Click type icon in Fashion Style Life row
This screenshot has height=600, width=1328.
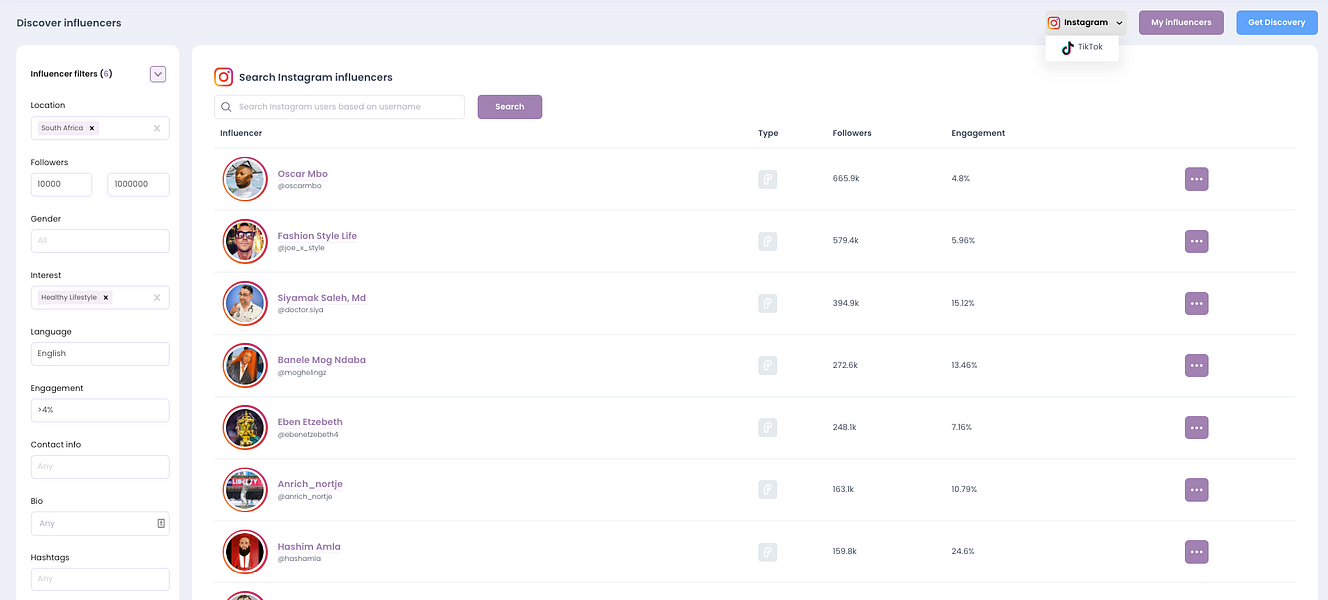767,241
